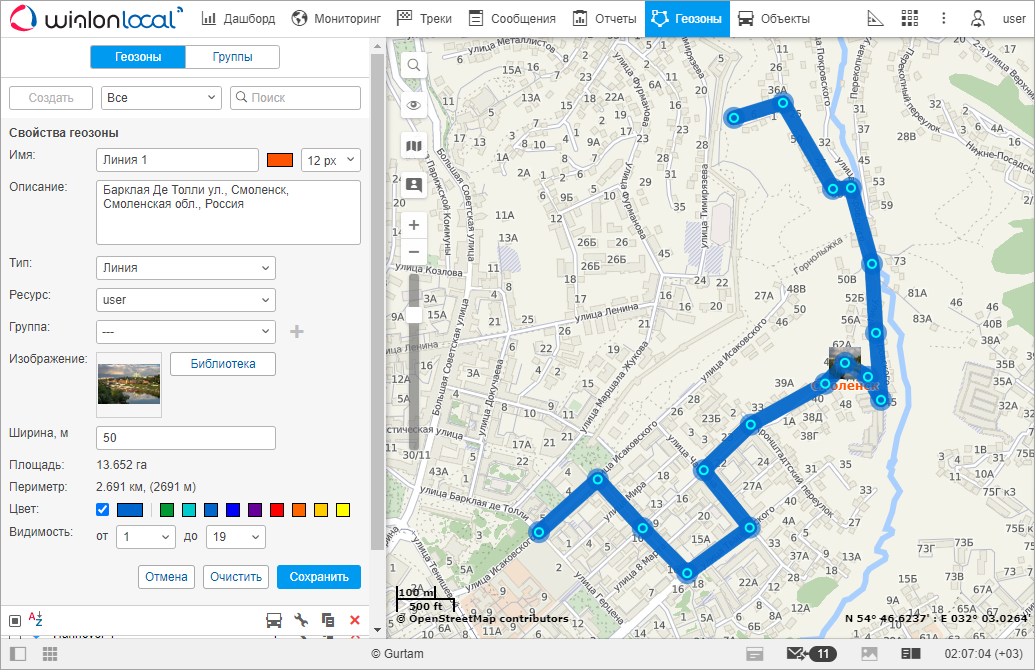This screenshot has height=670, width=1035.
Task: Pick the cyan color swatch
Action: click(x=189, y=510)
